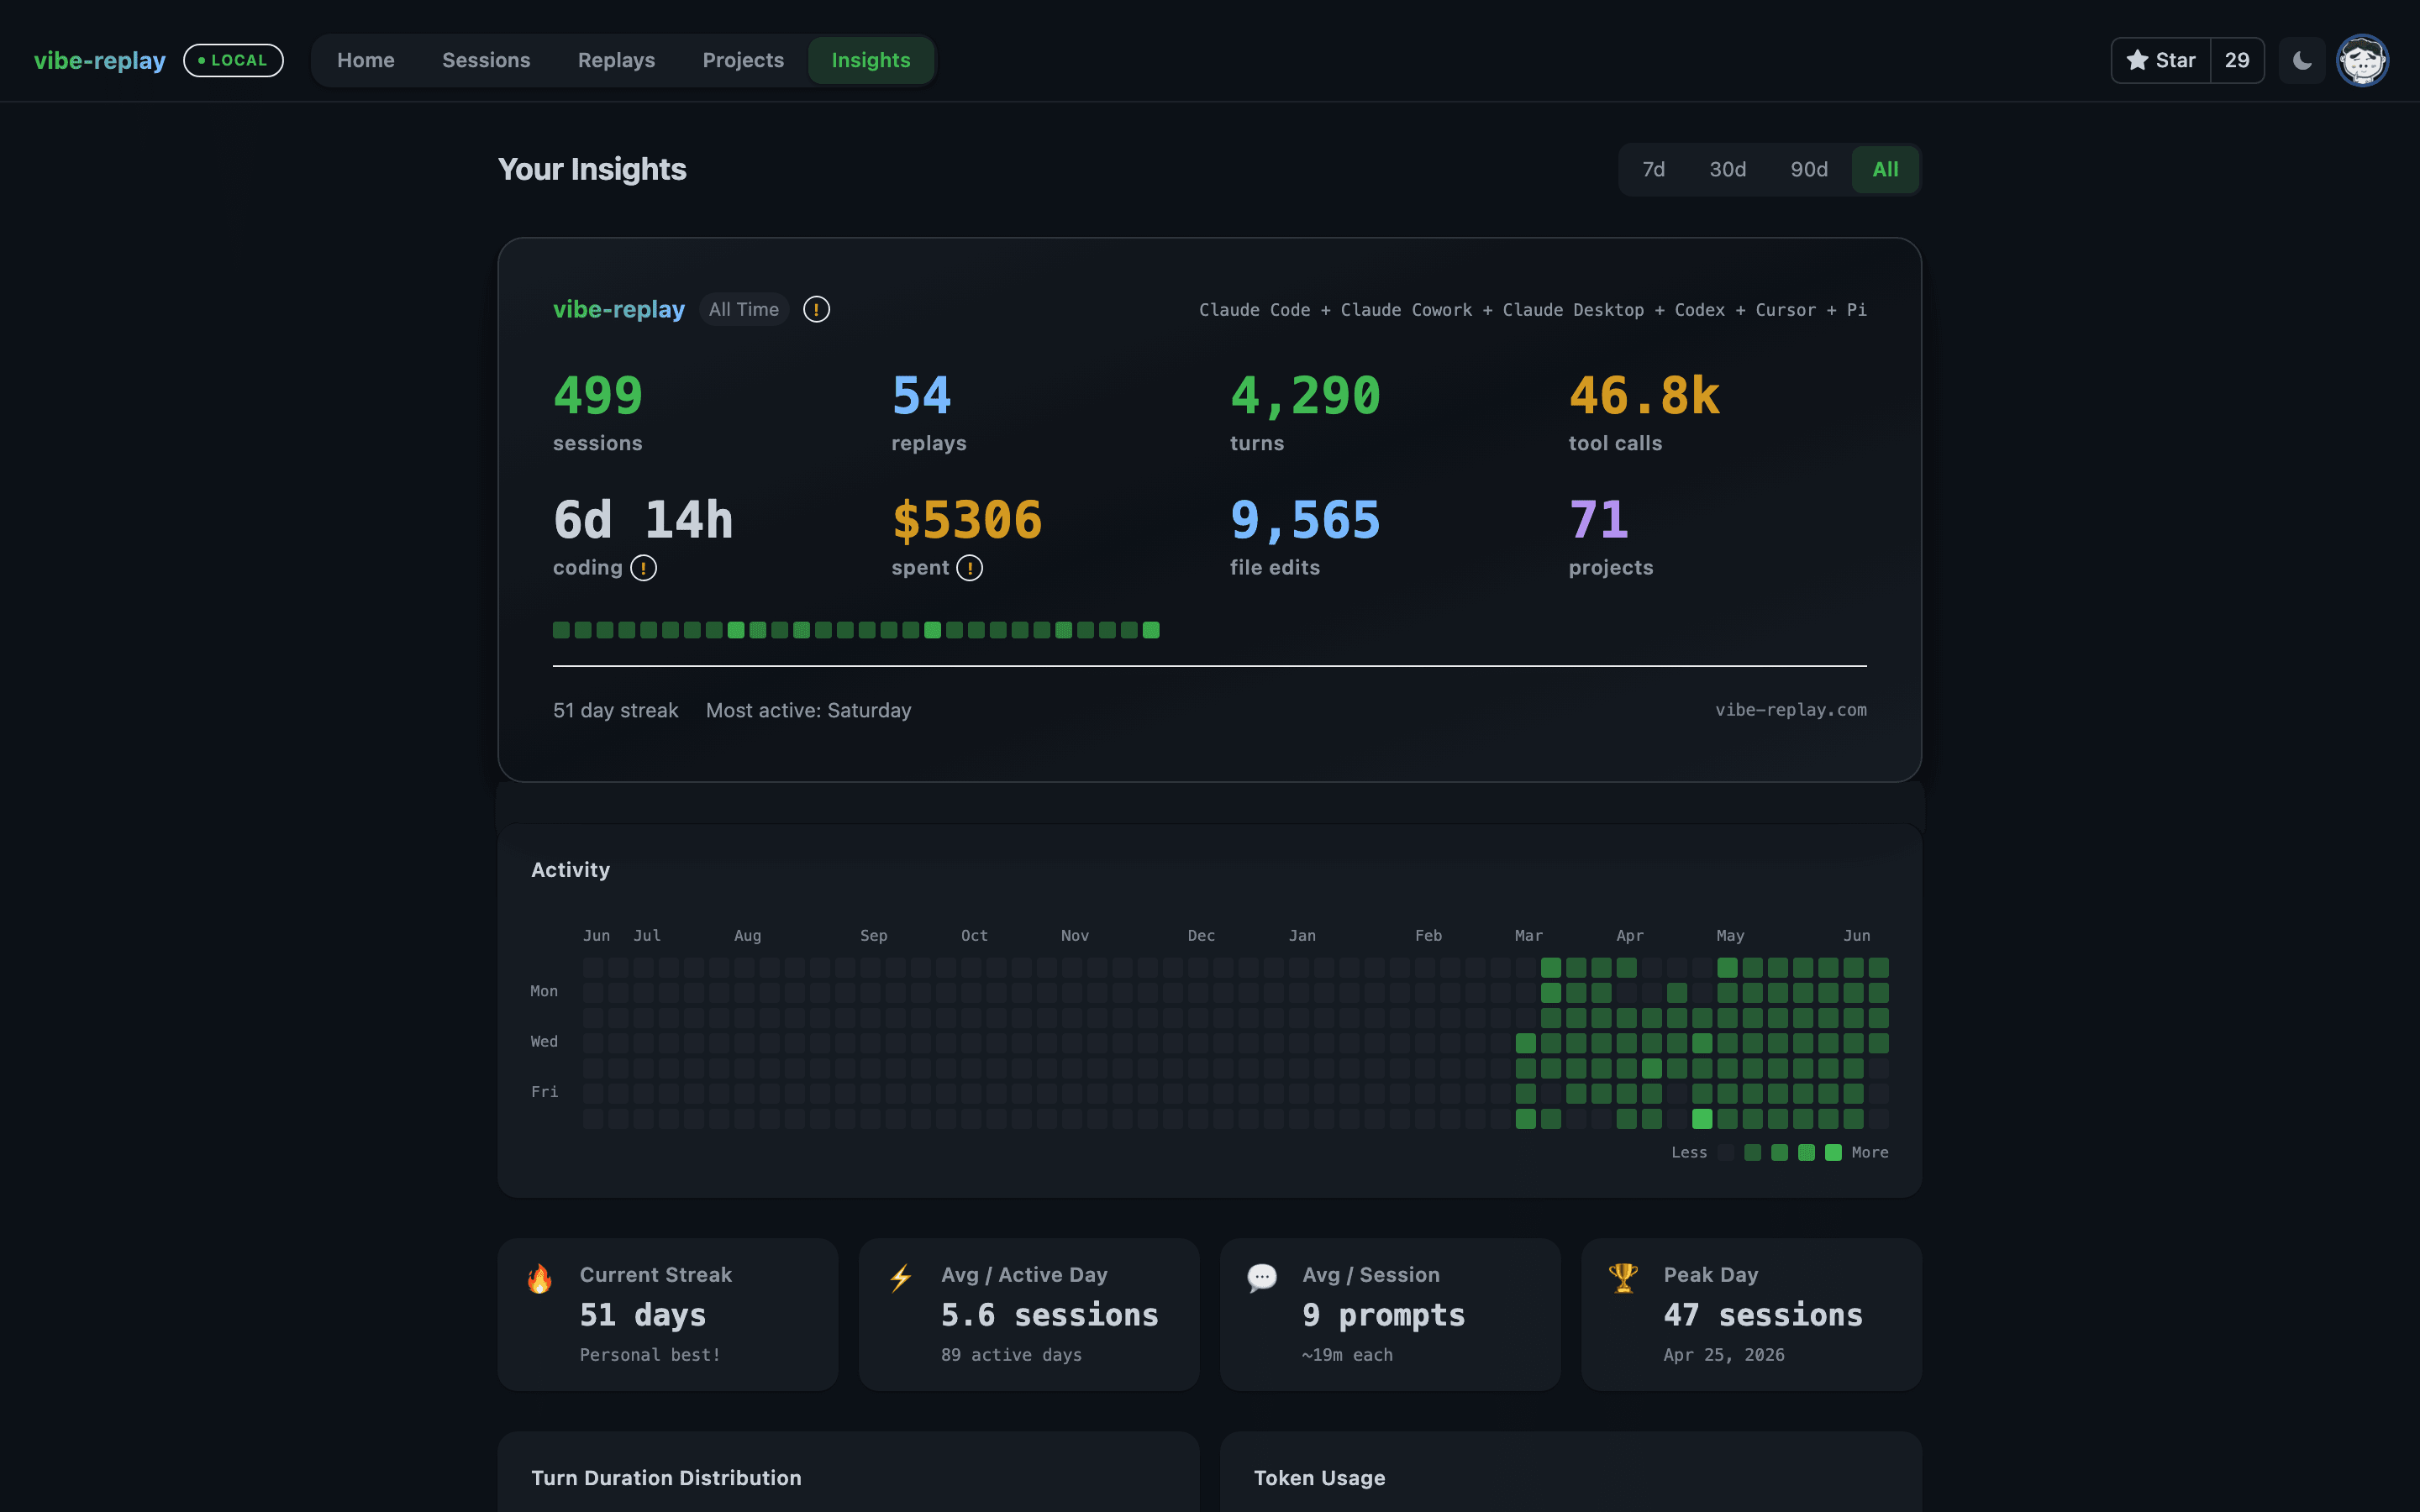Click the lightning icon on Avg / Active Day

(901, 1278)
